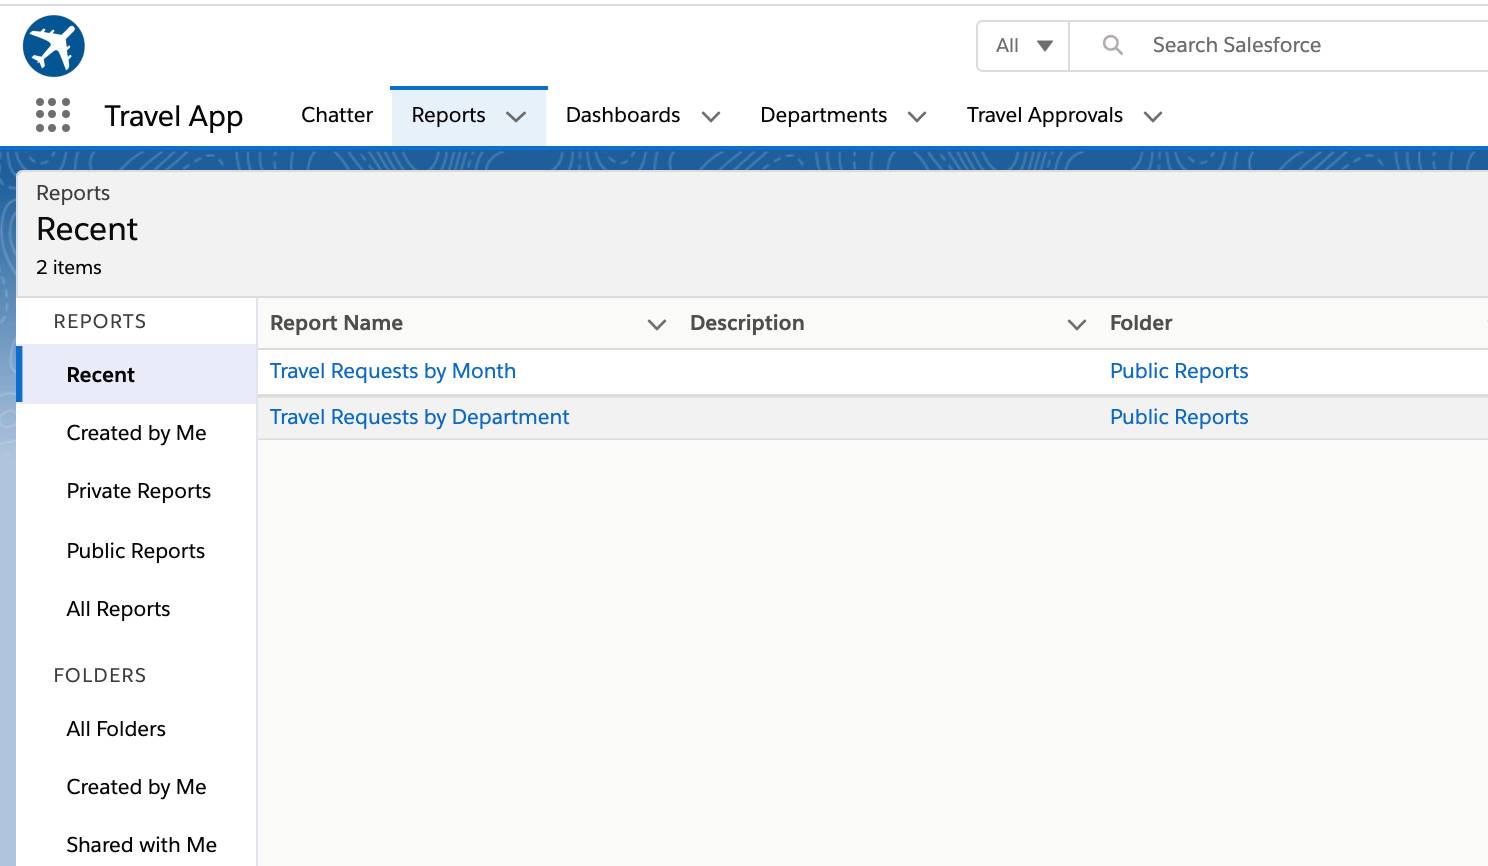
Task: Select Public Reports in the sidebar
Action: pyautogui.click(x=135, y=551)
